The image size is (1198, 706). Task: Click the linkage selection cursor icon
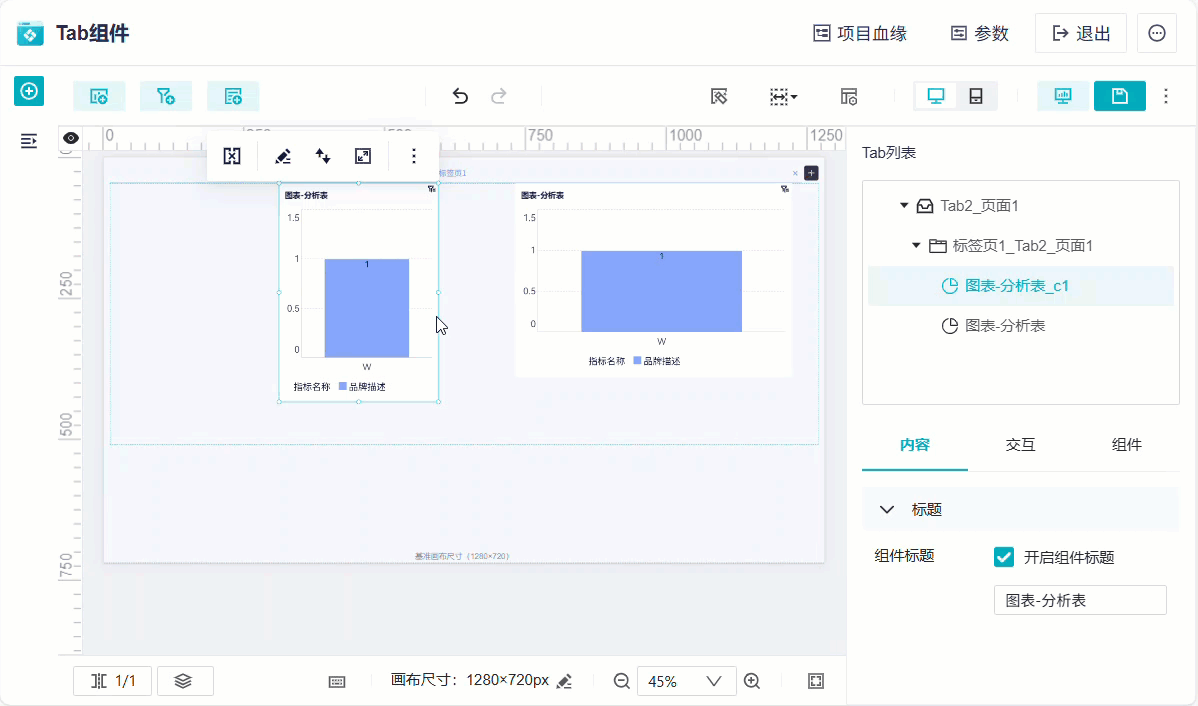[x=719, y=96]
